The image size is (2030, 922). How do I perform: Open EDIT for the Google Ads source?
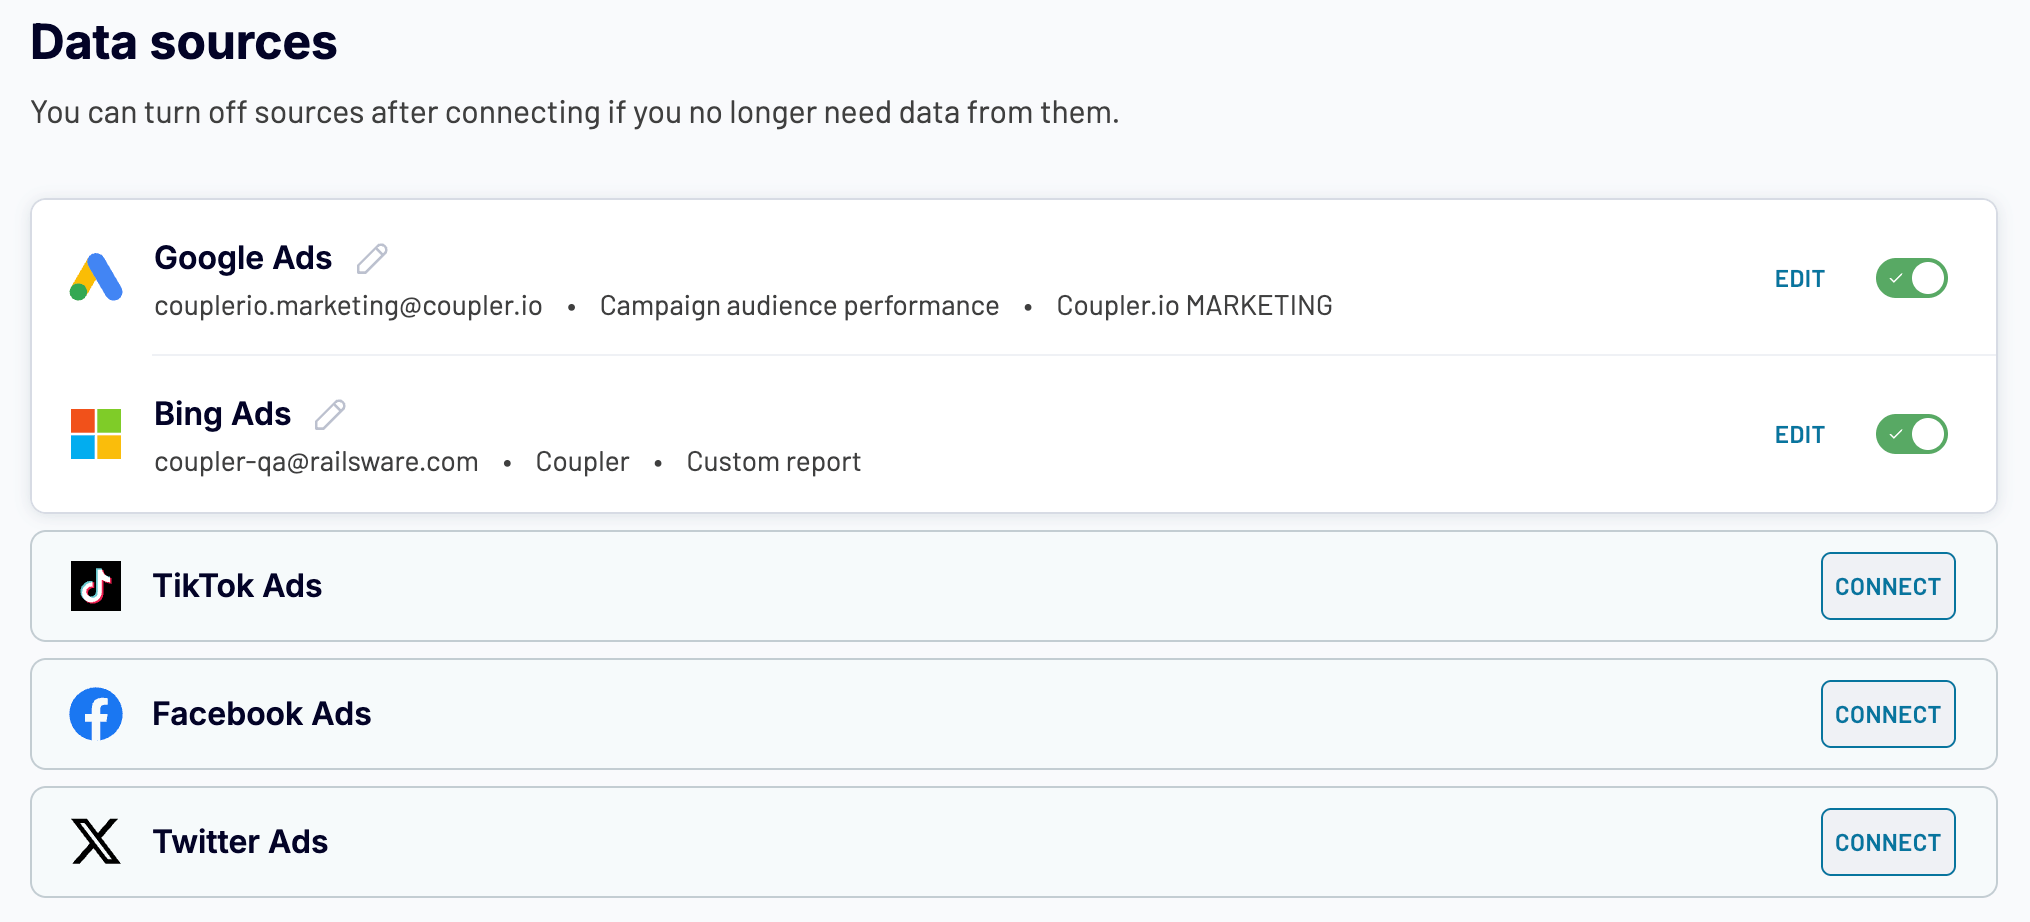(x=1799, y=278)
